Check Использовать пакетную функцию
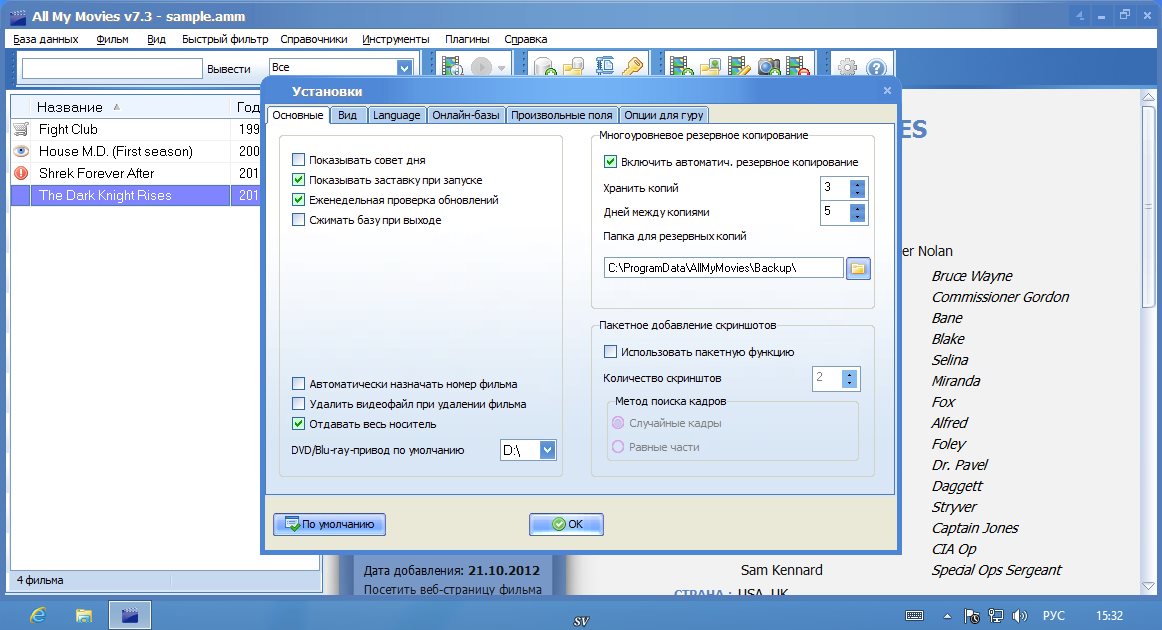1162x630 pixels. pos(610,352)
